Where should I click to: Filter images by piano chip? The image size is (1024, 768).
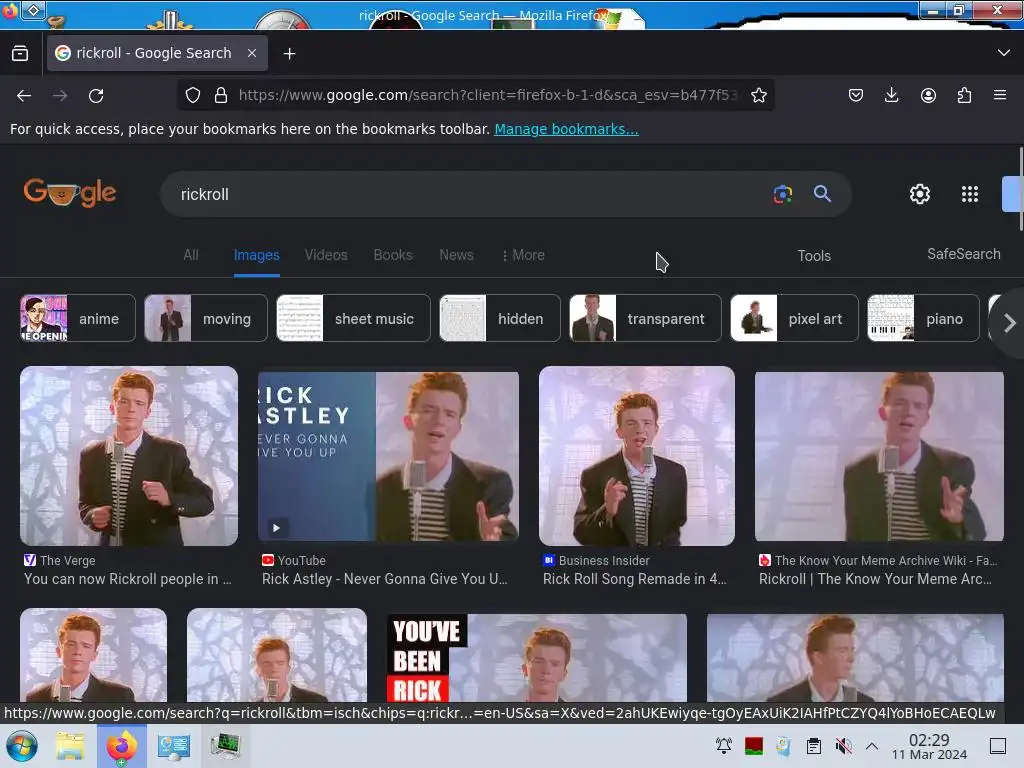[923, 318]
